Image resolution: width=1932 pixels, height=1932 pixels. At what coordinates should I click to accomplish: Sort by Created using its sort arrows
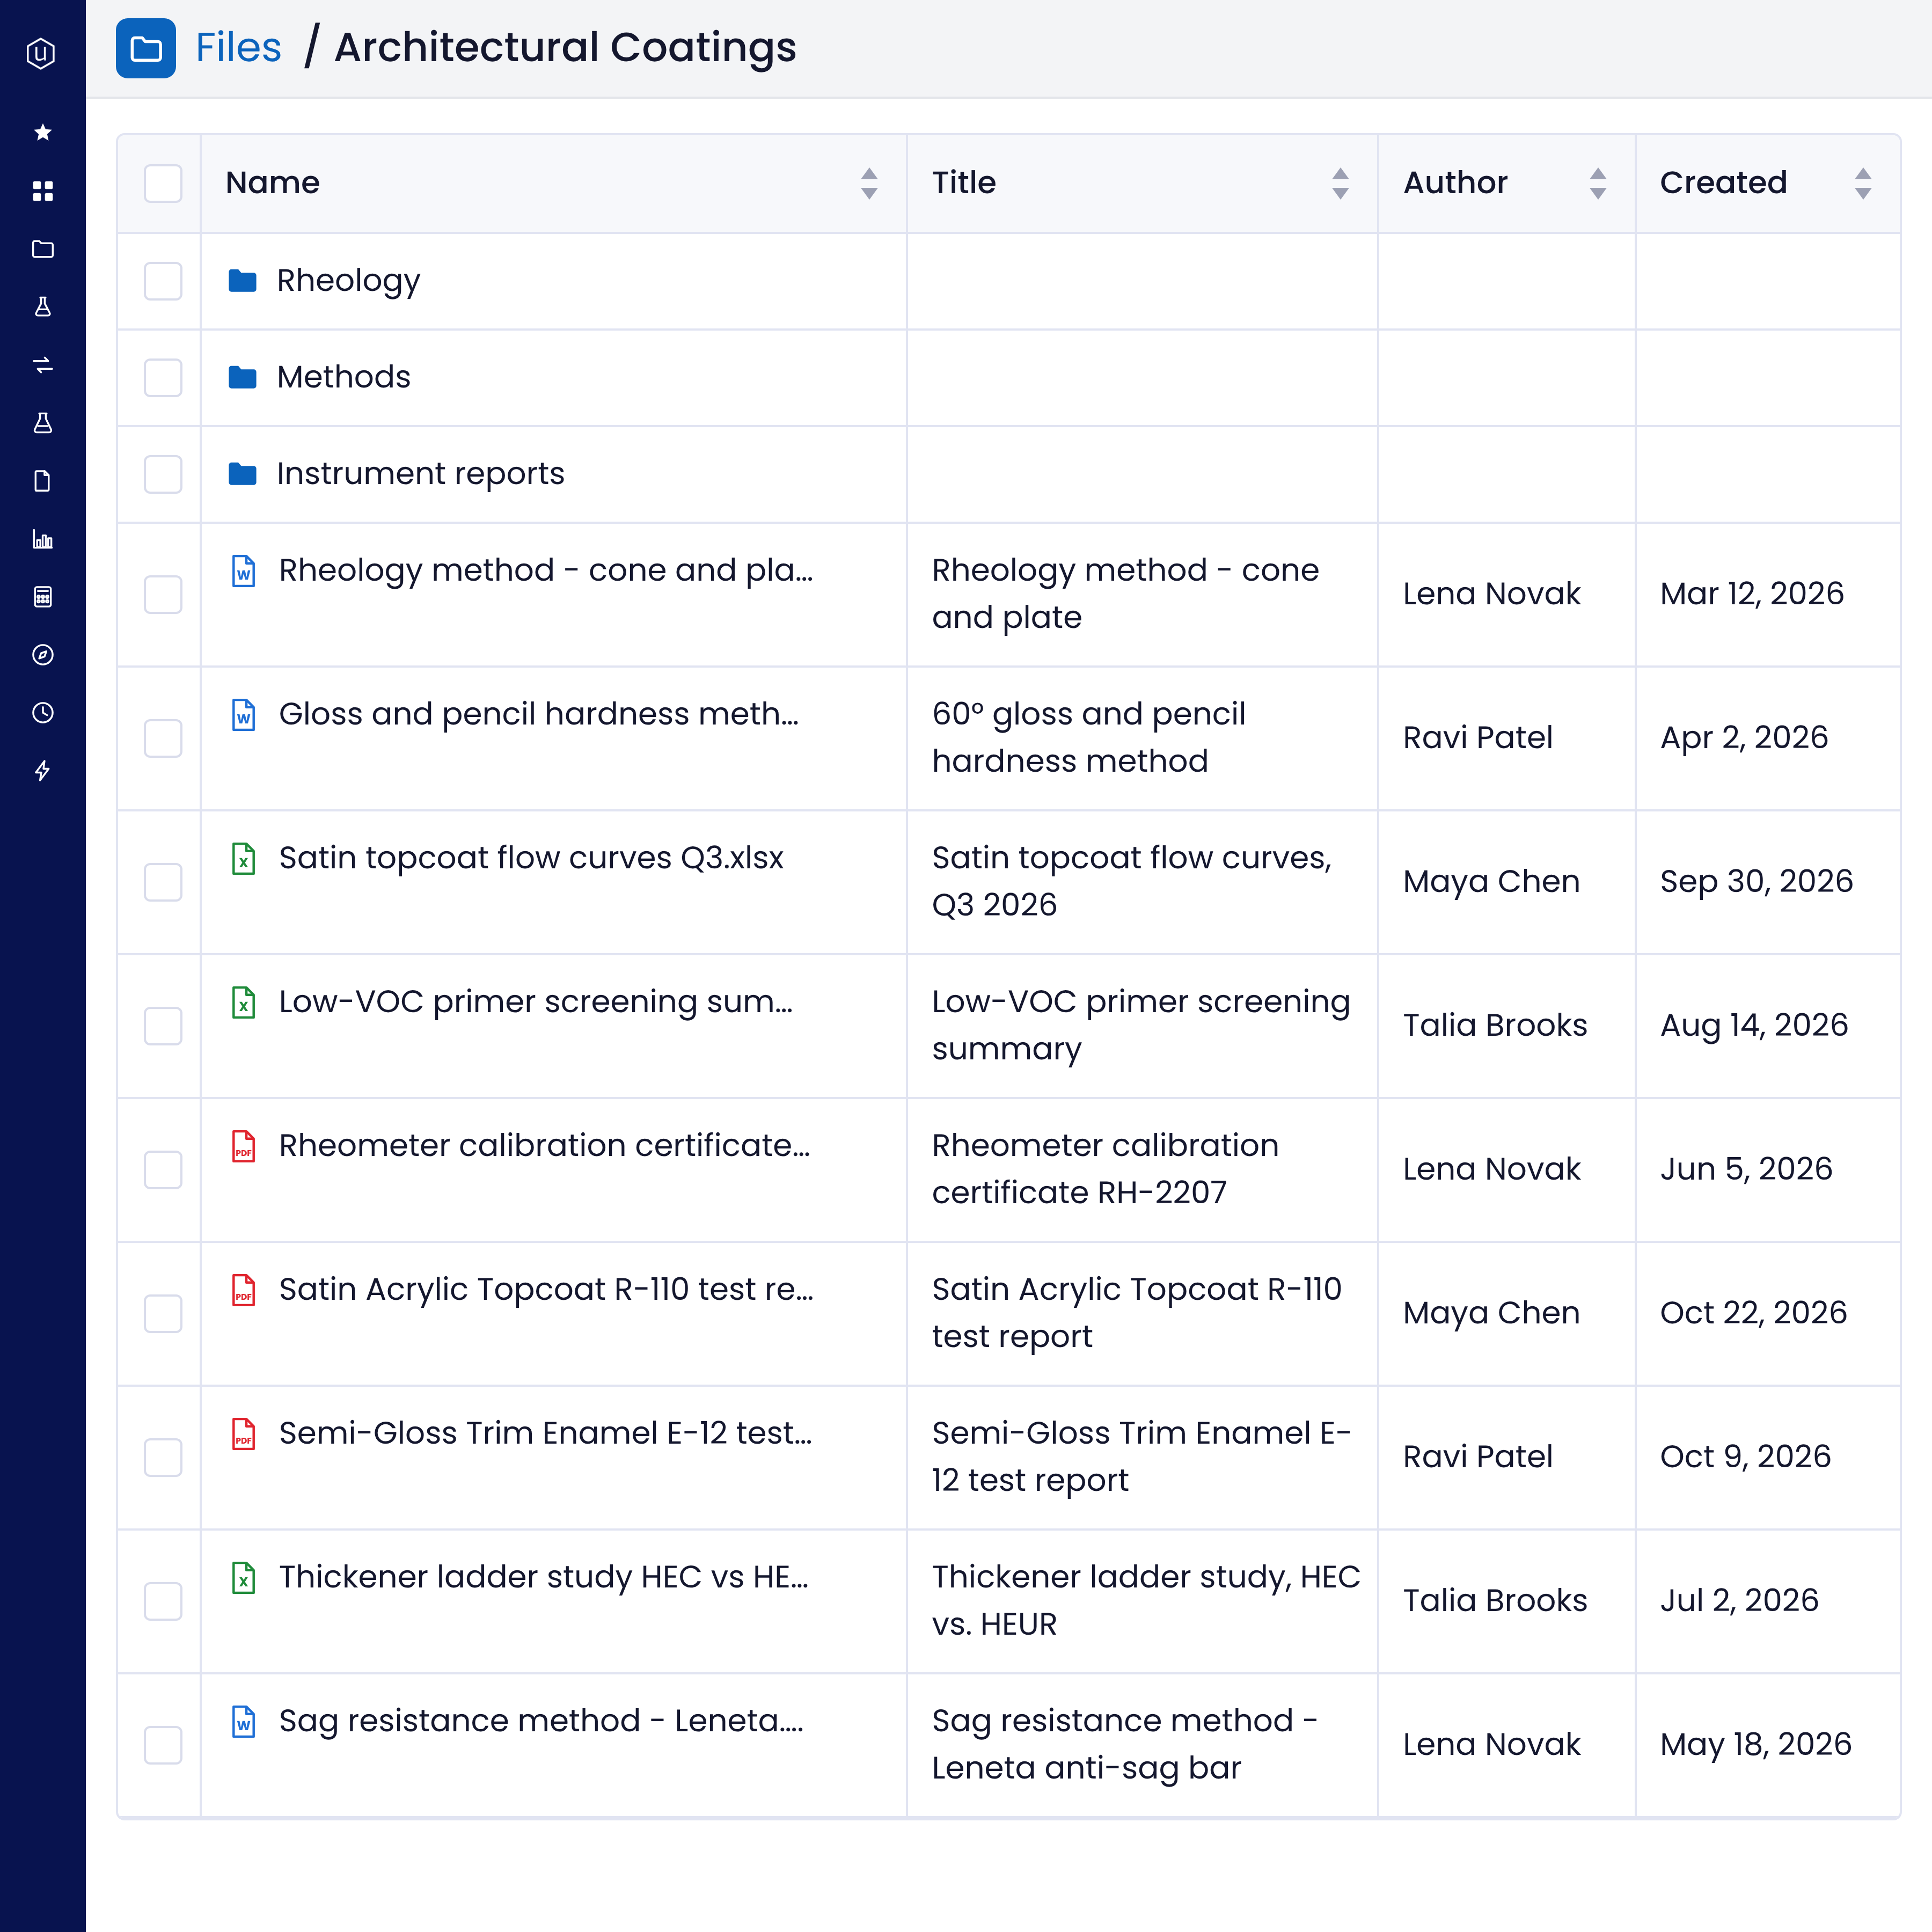click(x=1863, y=184)
